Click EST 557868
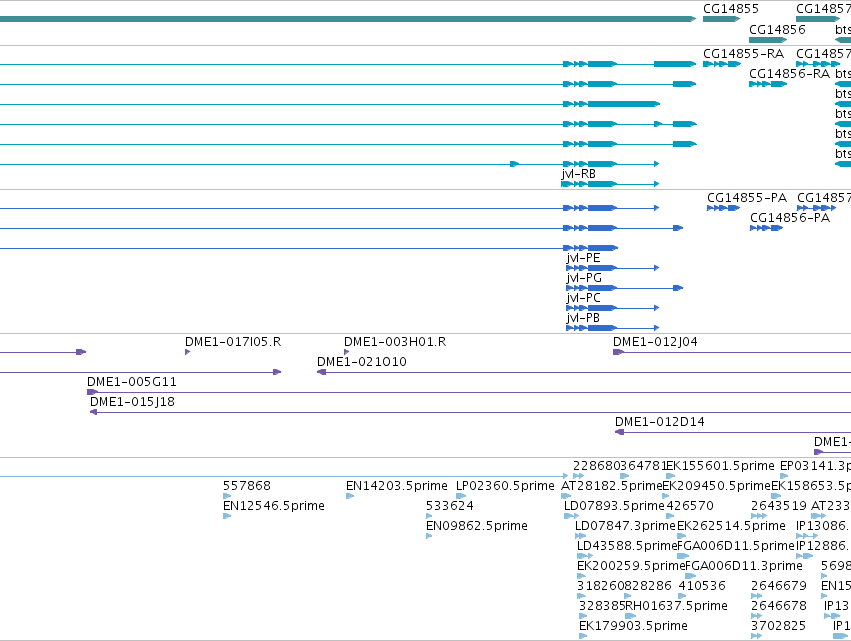Image resolution: width=851 pixels, height=641 pixels. [x=246, y=486]
